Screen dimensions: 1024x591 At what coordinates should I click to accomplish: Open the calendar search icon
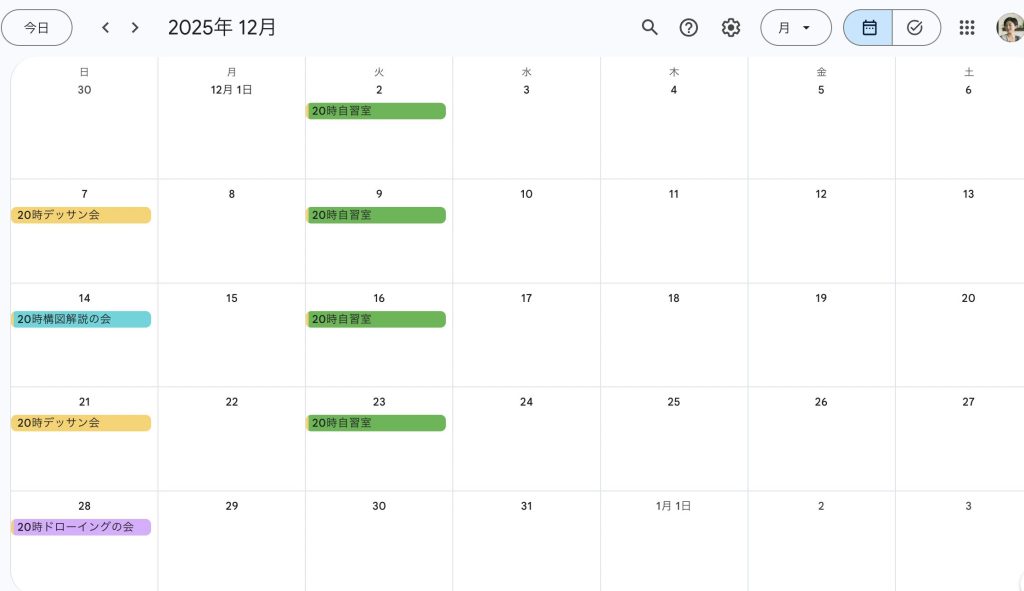pos(650,28)
